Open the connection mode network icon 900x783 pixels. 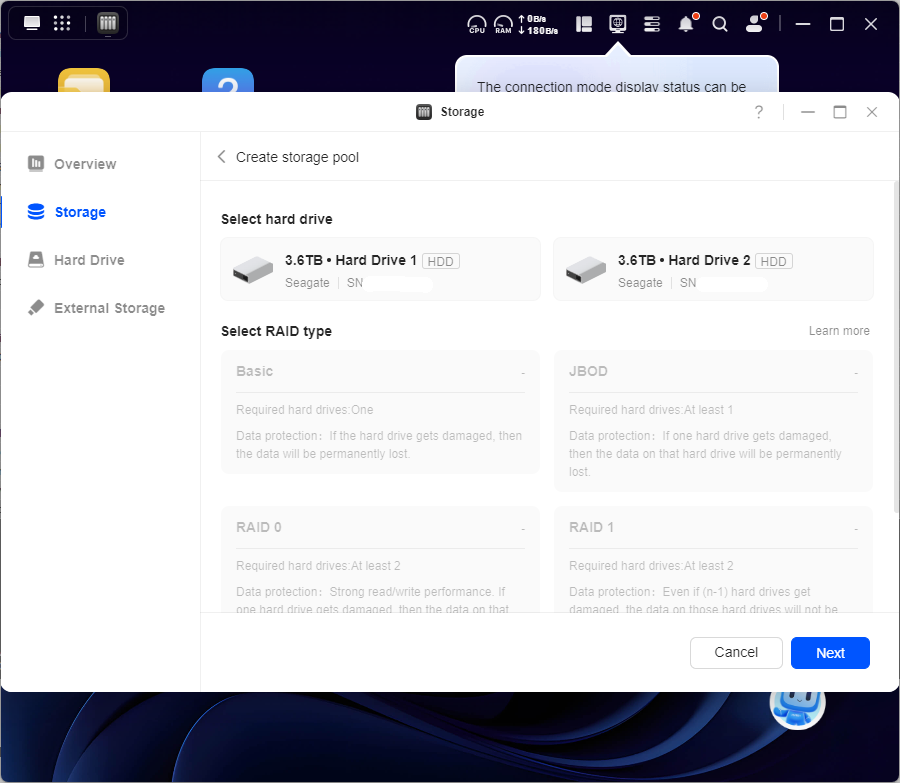click(x=618, y=23)
